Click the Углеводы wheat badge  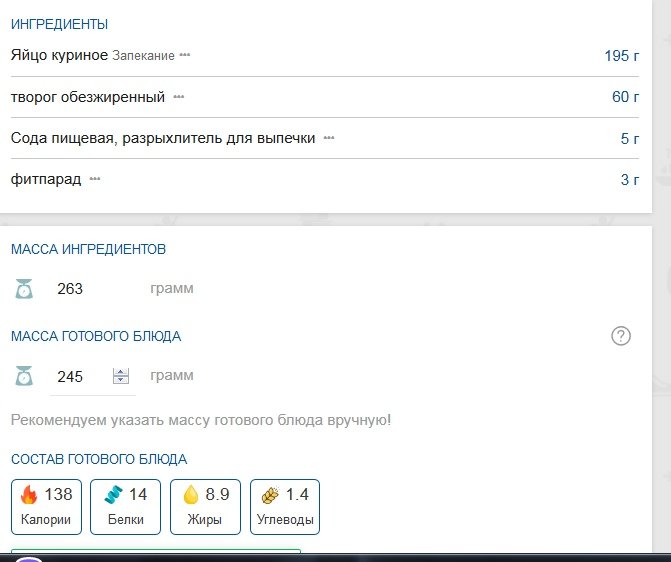click(x=285, y=506)
